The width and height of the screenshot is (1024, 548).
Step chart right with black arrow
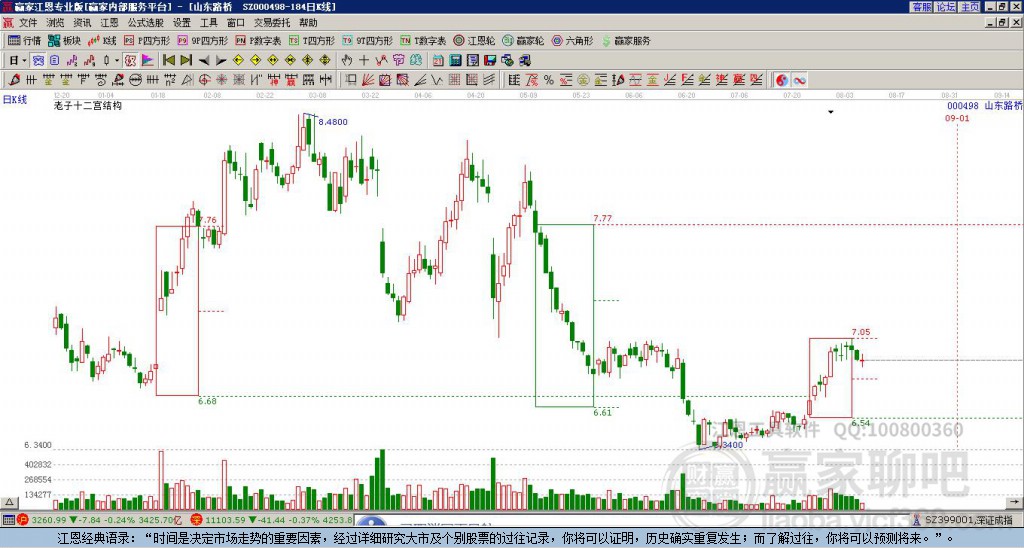(x=221, y=61)
